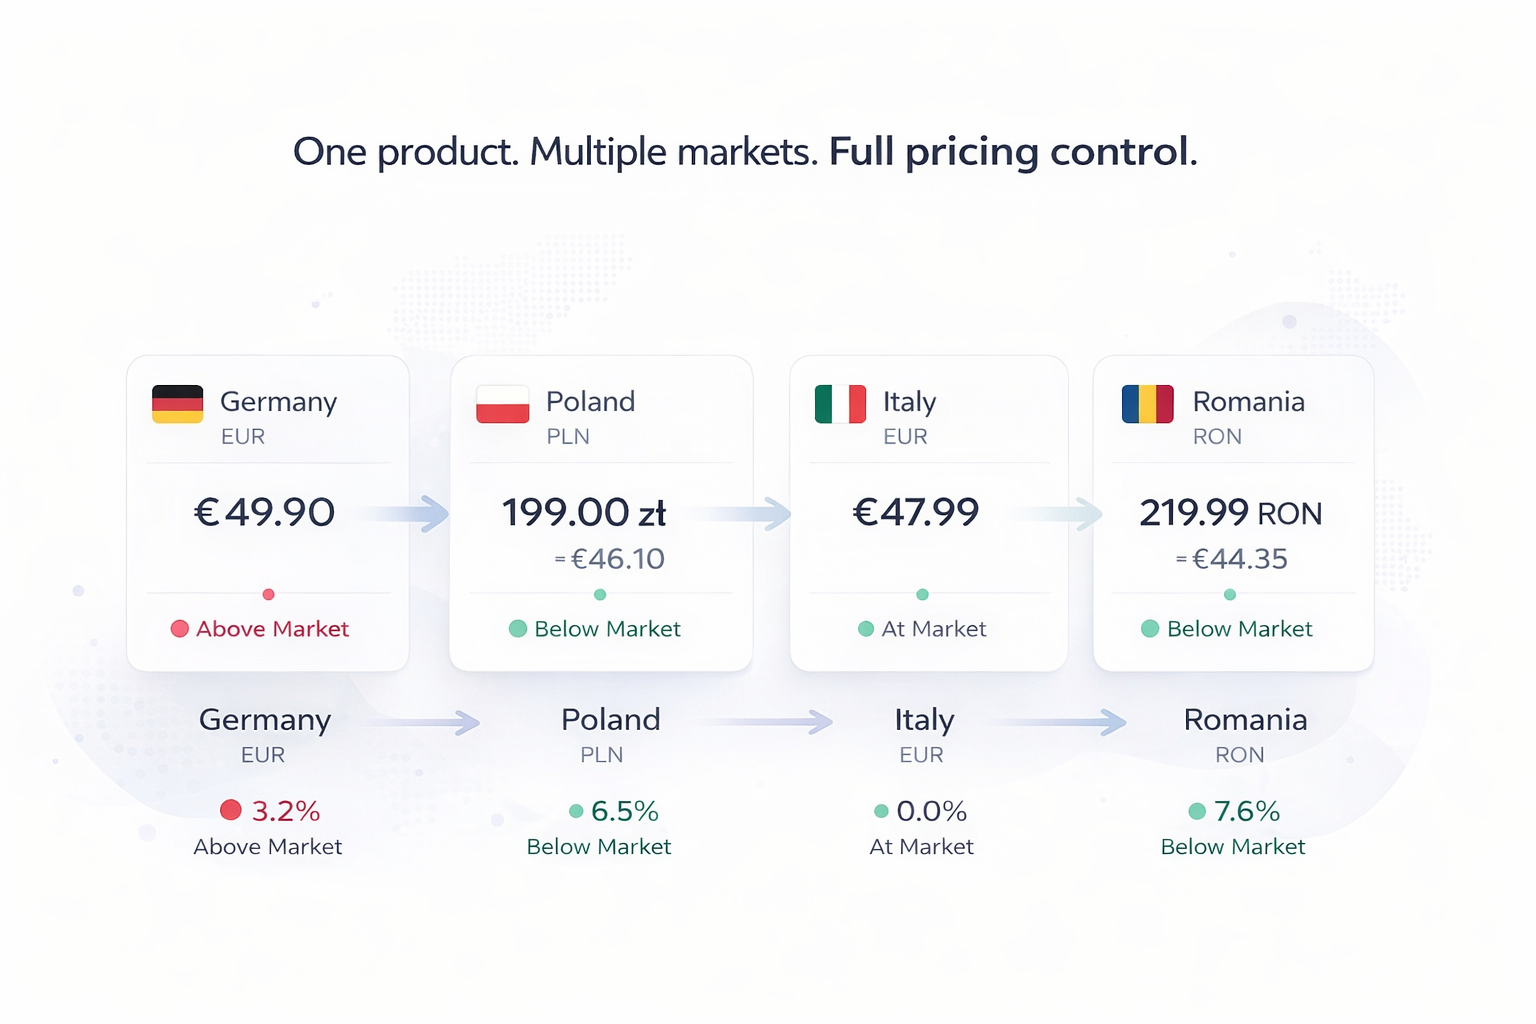Click the €47.99 Italy price
Viewport: 1536px width, 1024px height.
pos(916,512)
